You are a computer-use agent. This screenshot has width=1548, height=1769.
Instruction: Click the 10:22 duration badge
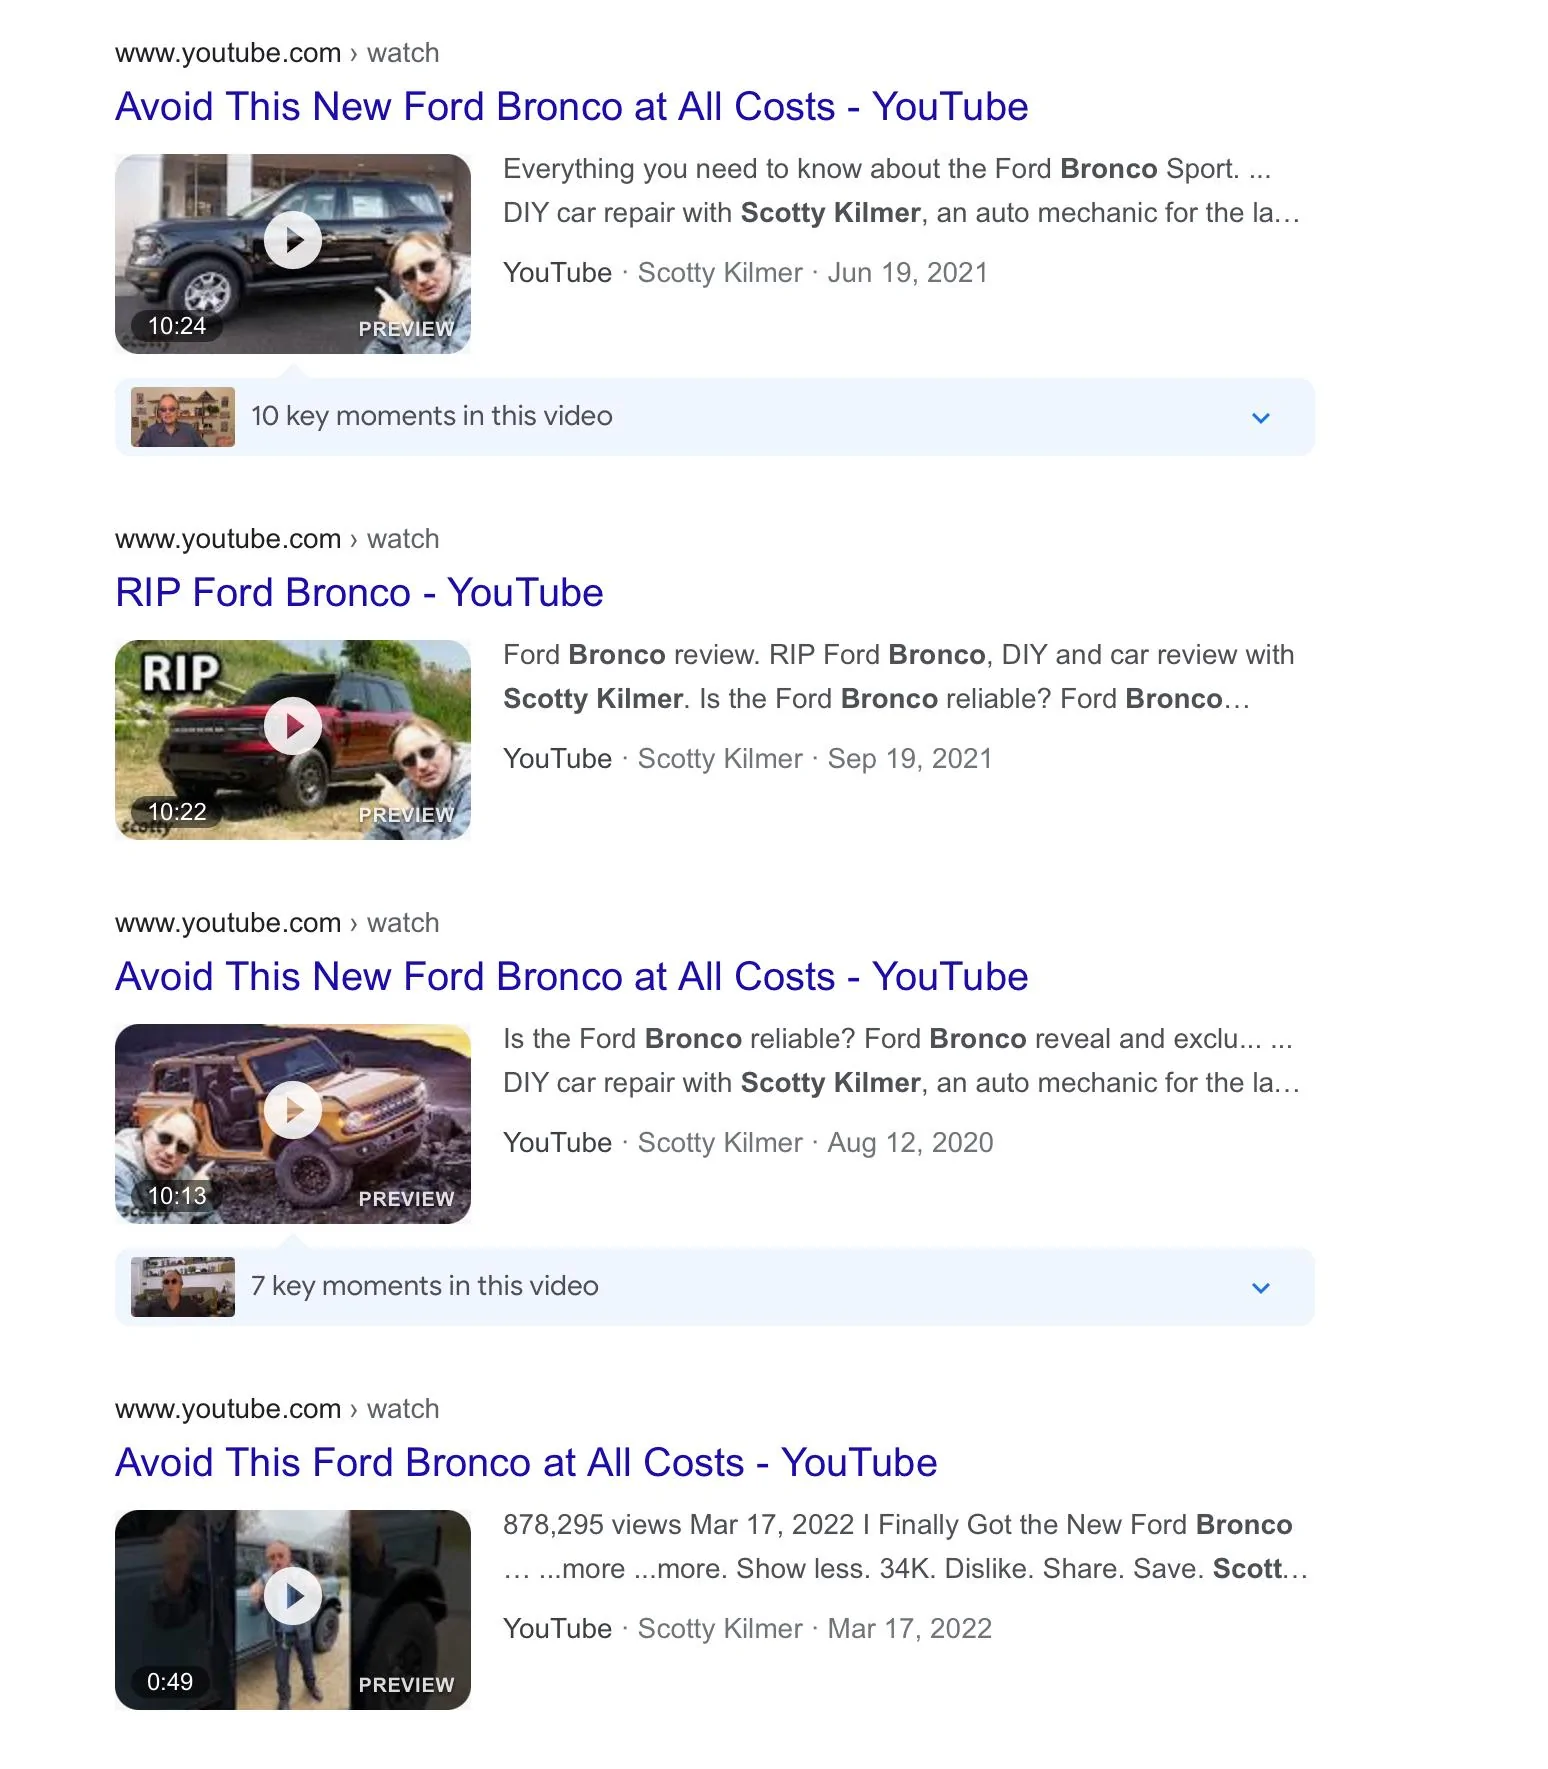click(177, 812)
